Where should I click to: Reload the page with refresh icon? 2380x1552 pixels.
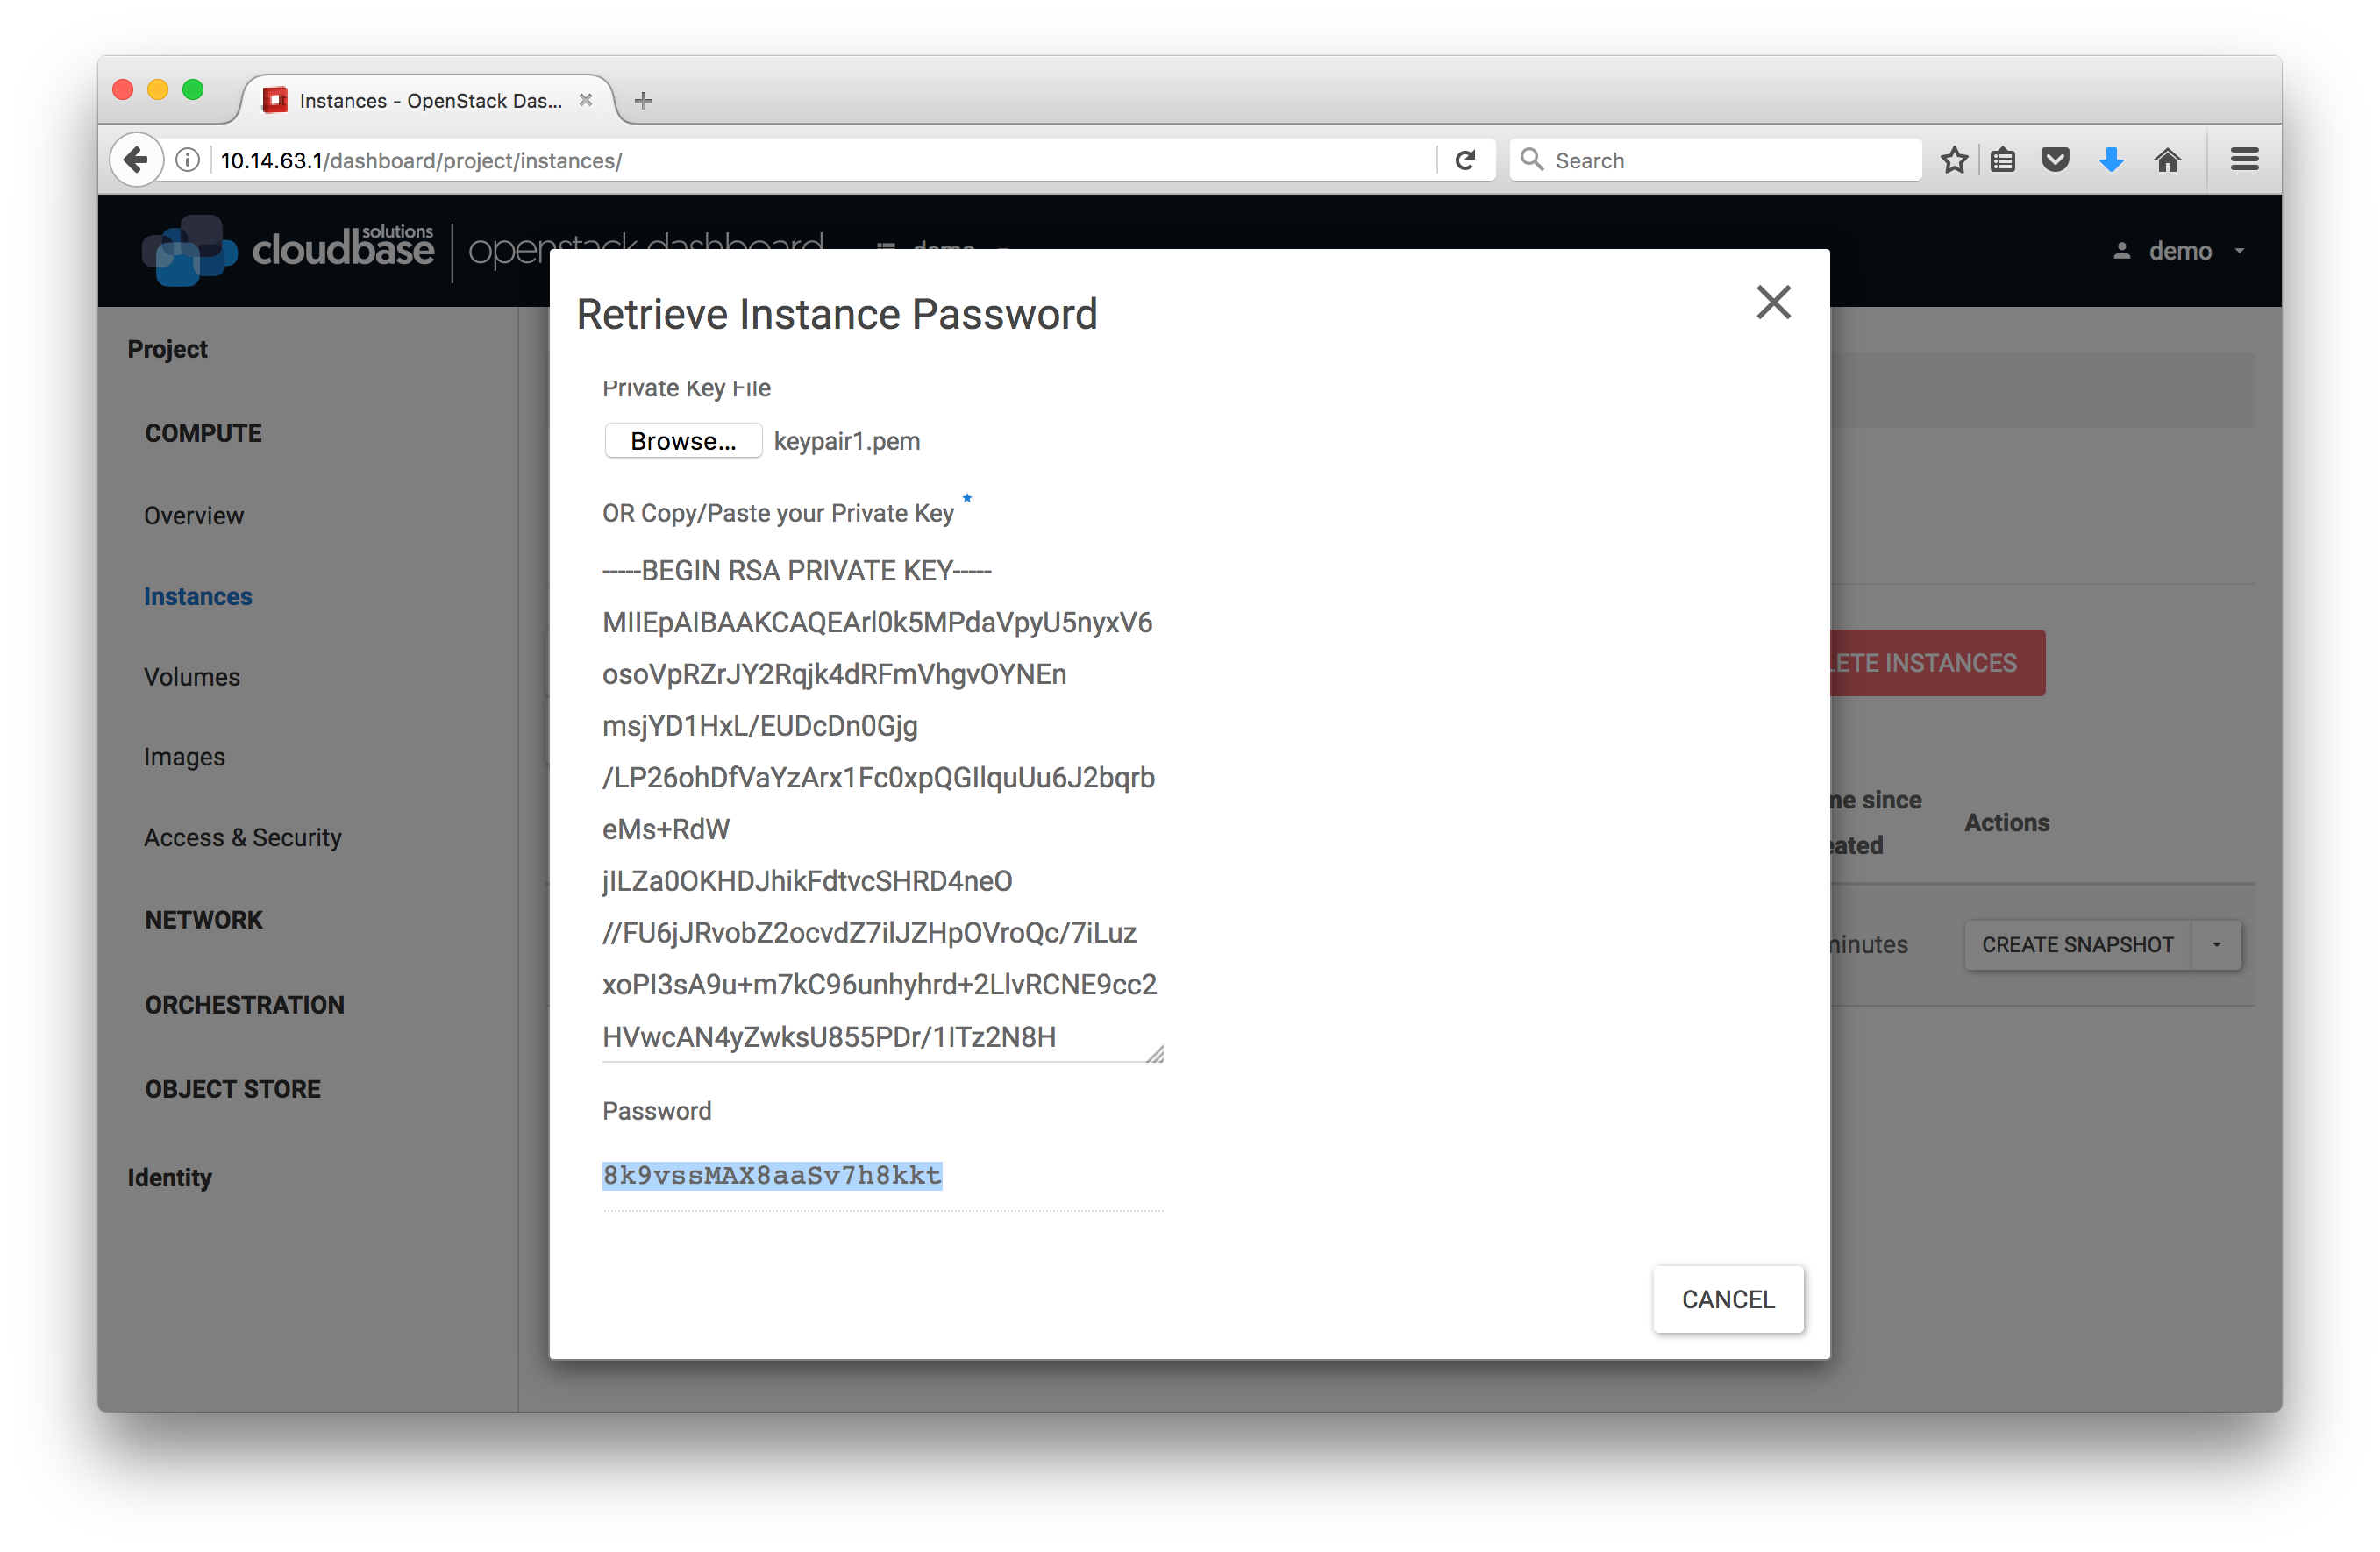pyautogui.click(x=1465, y=160)
